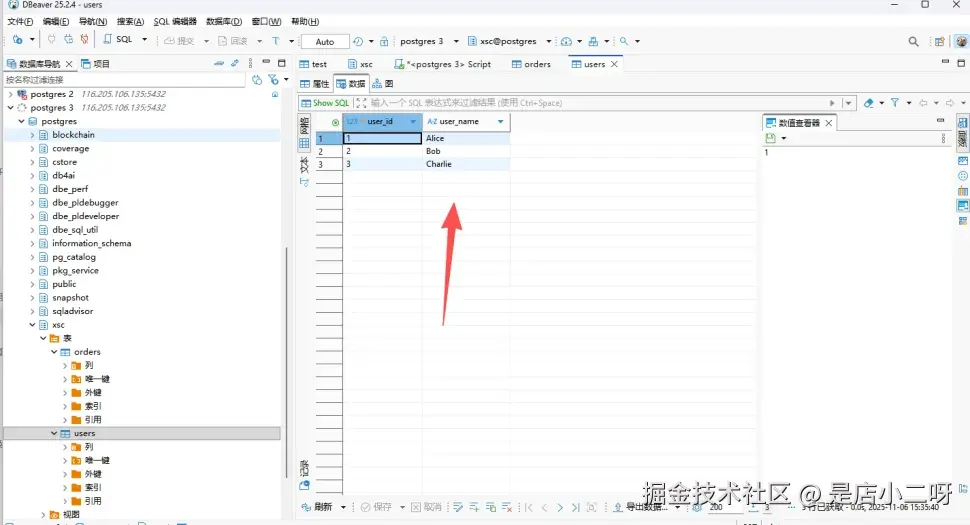This screenshot has height=525, width=970.
Task: Click the navigator filter funnel icon
Action: (273, 80)
